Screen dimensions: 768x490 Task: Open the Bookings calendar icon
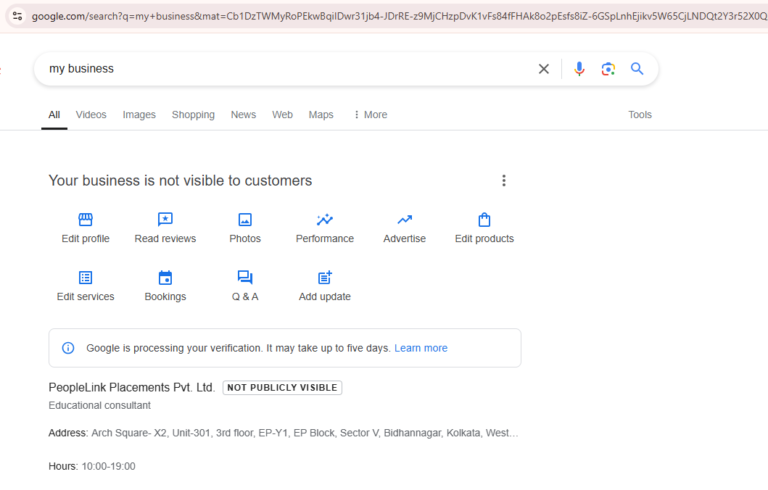click(x=165, y=278)
